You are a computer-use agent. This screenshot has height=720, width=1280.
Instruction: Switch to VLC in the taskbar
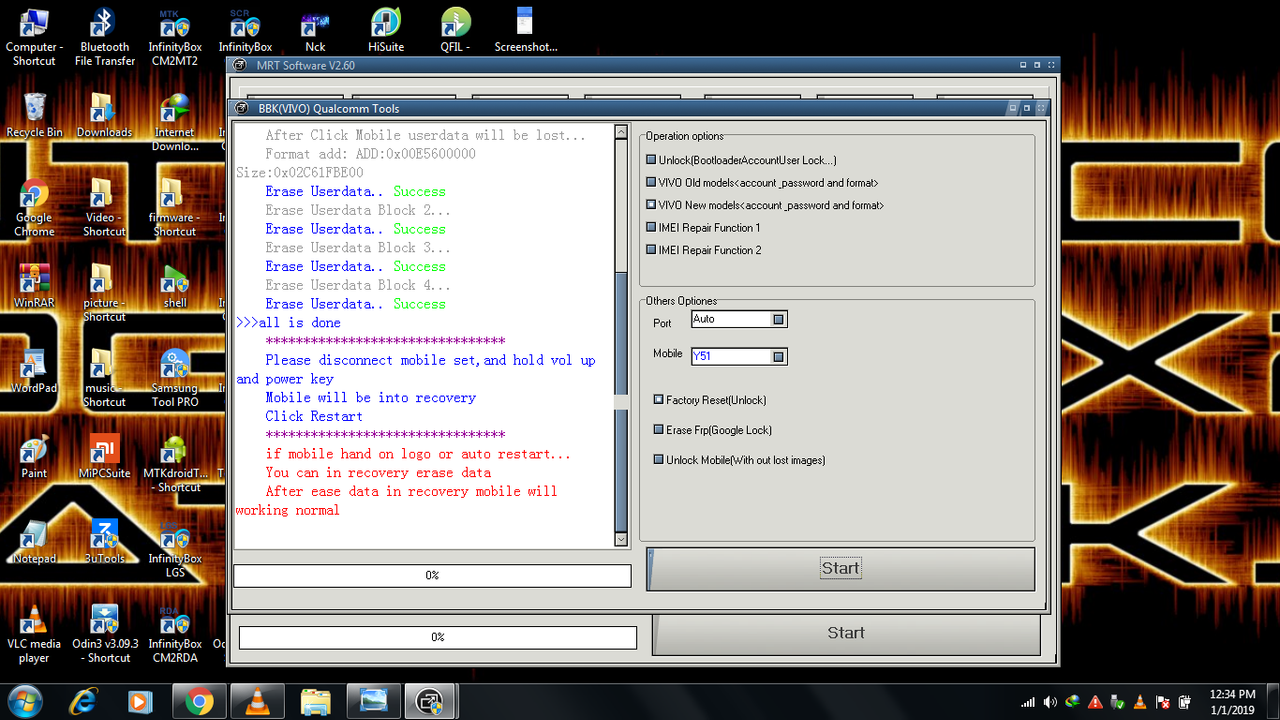point(257,702)
